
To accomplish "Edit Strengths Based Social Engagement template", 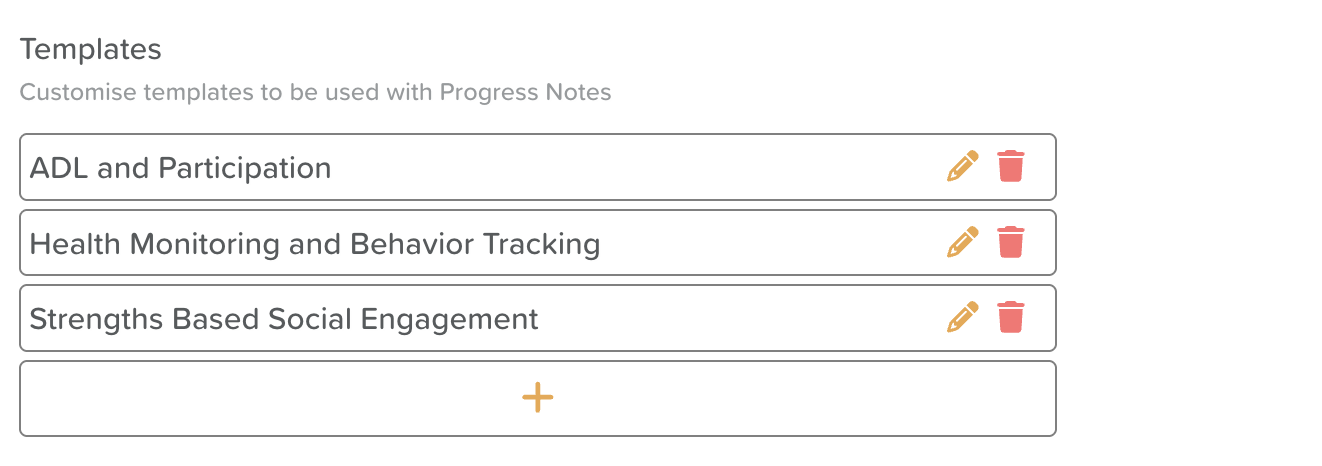I will pos(962,318).
